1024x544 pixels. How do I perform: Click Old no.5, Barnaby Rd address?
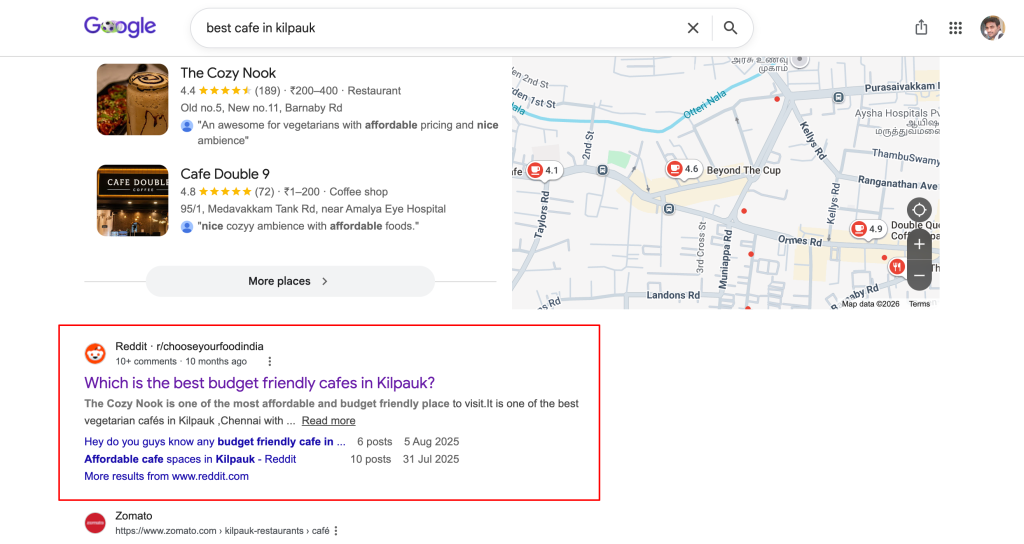coord(261,108)
